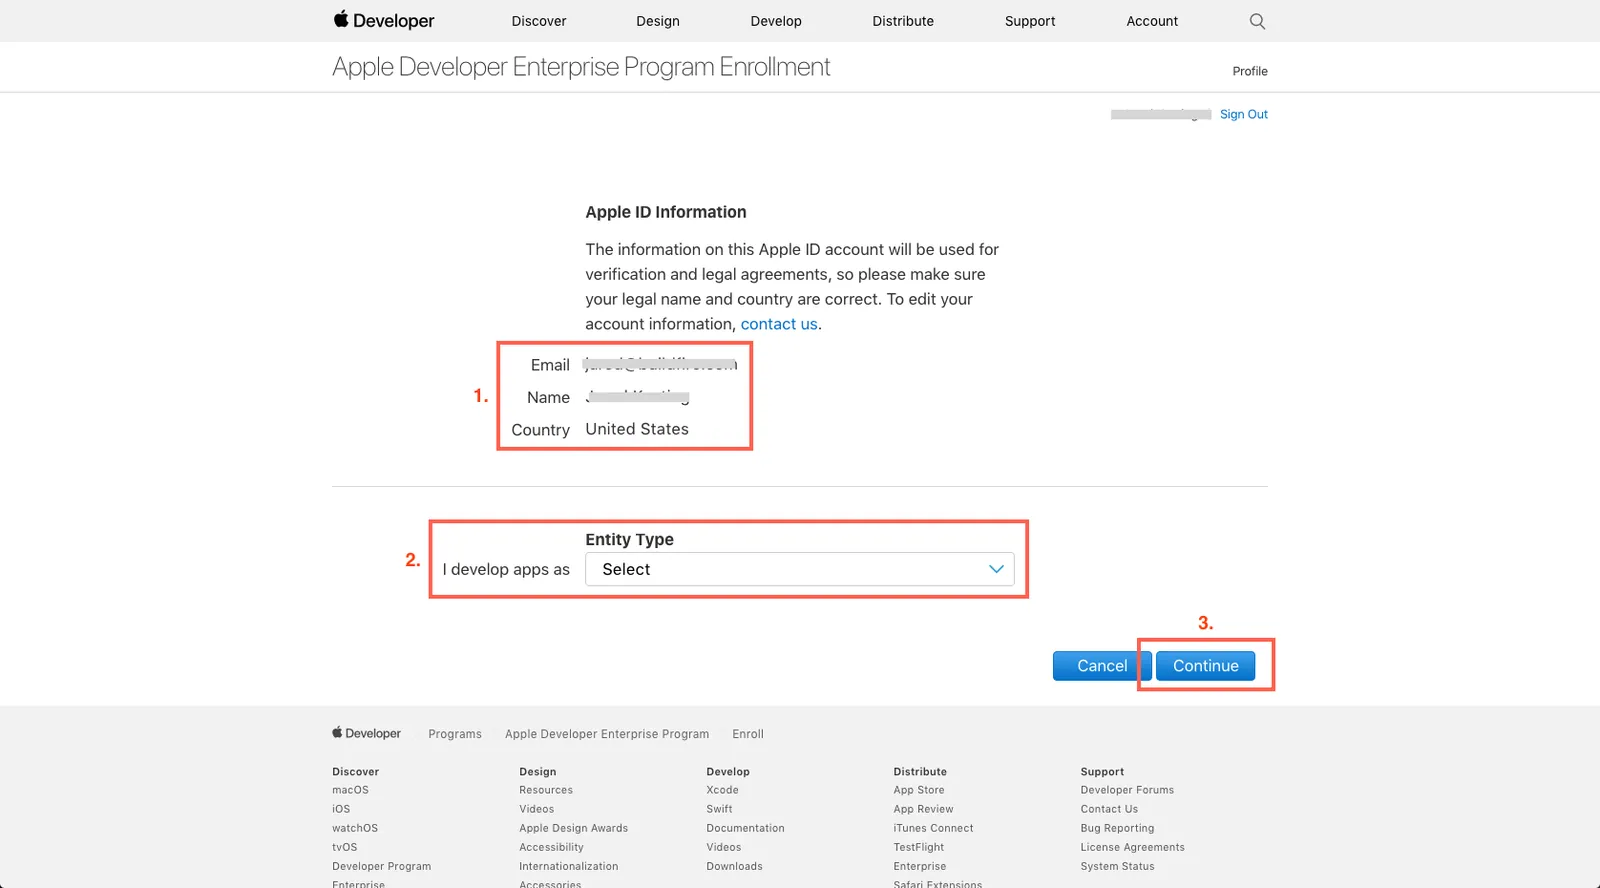Visit iTunes Connect footer link
Image resolution: width=1600 pixels, height=888 pixels.
coord(933,828)
